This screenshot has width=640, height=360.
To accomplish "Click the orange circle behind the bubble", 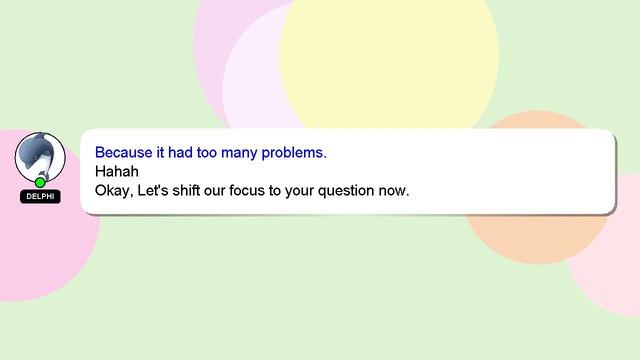I will coord(536,239).
